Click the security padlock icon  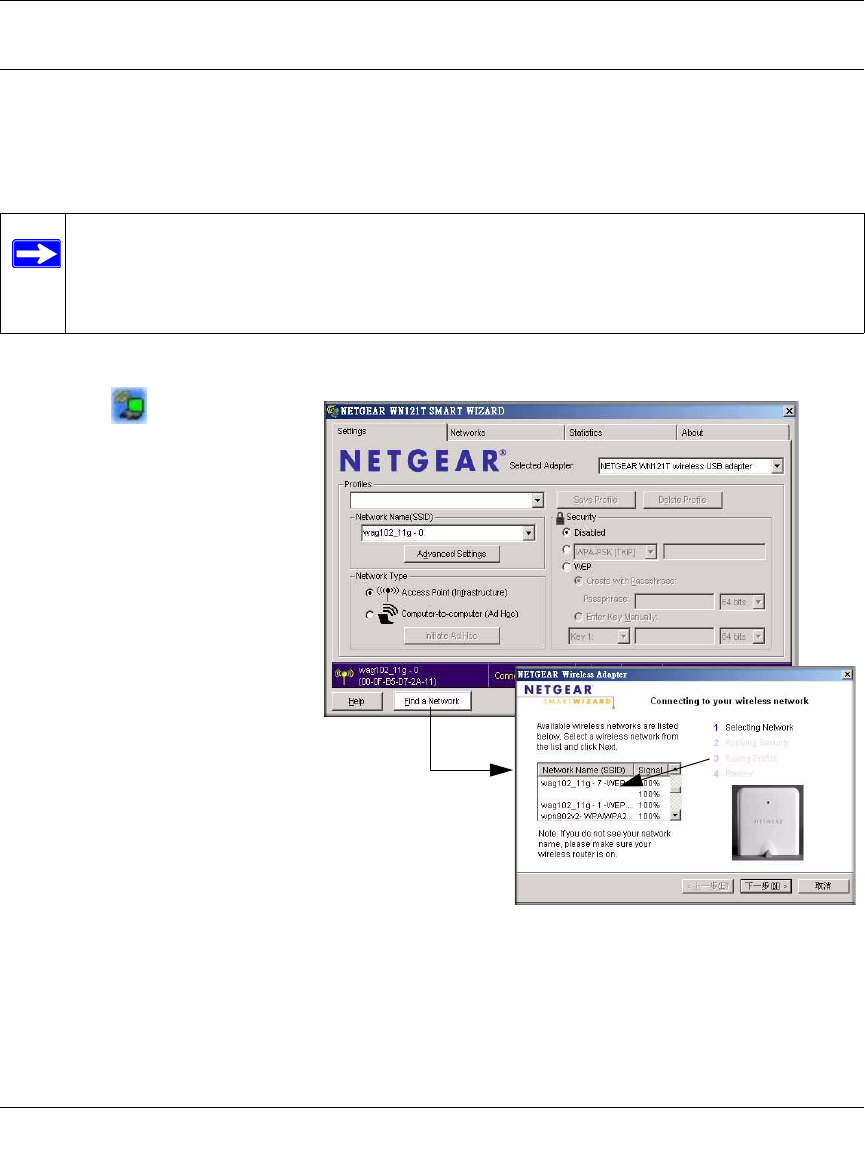coord(560,517)
